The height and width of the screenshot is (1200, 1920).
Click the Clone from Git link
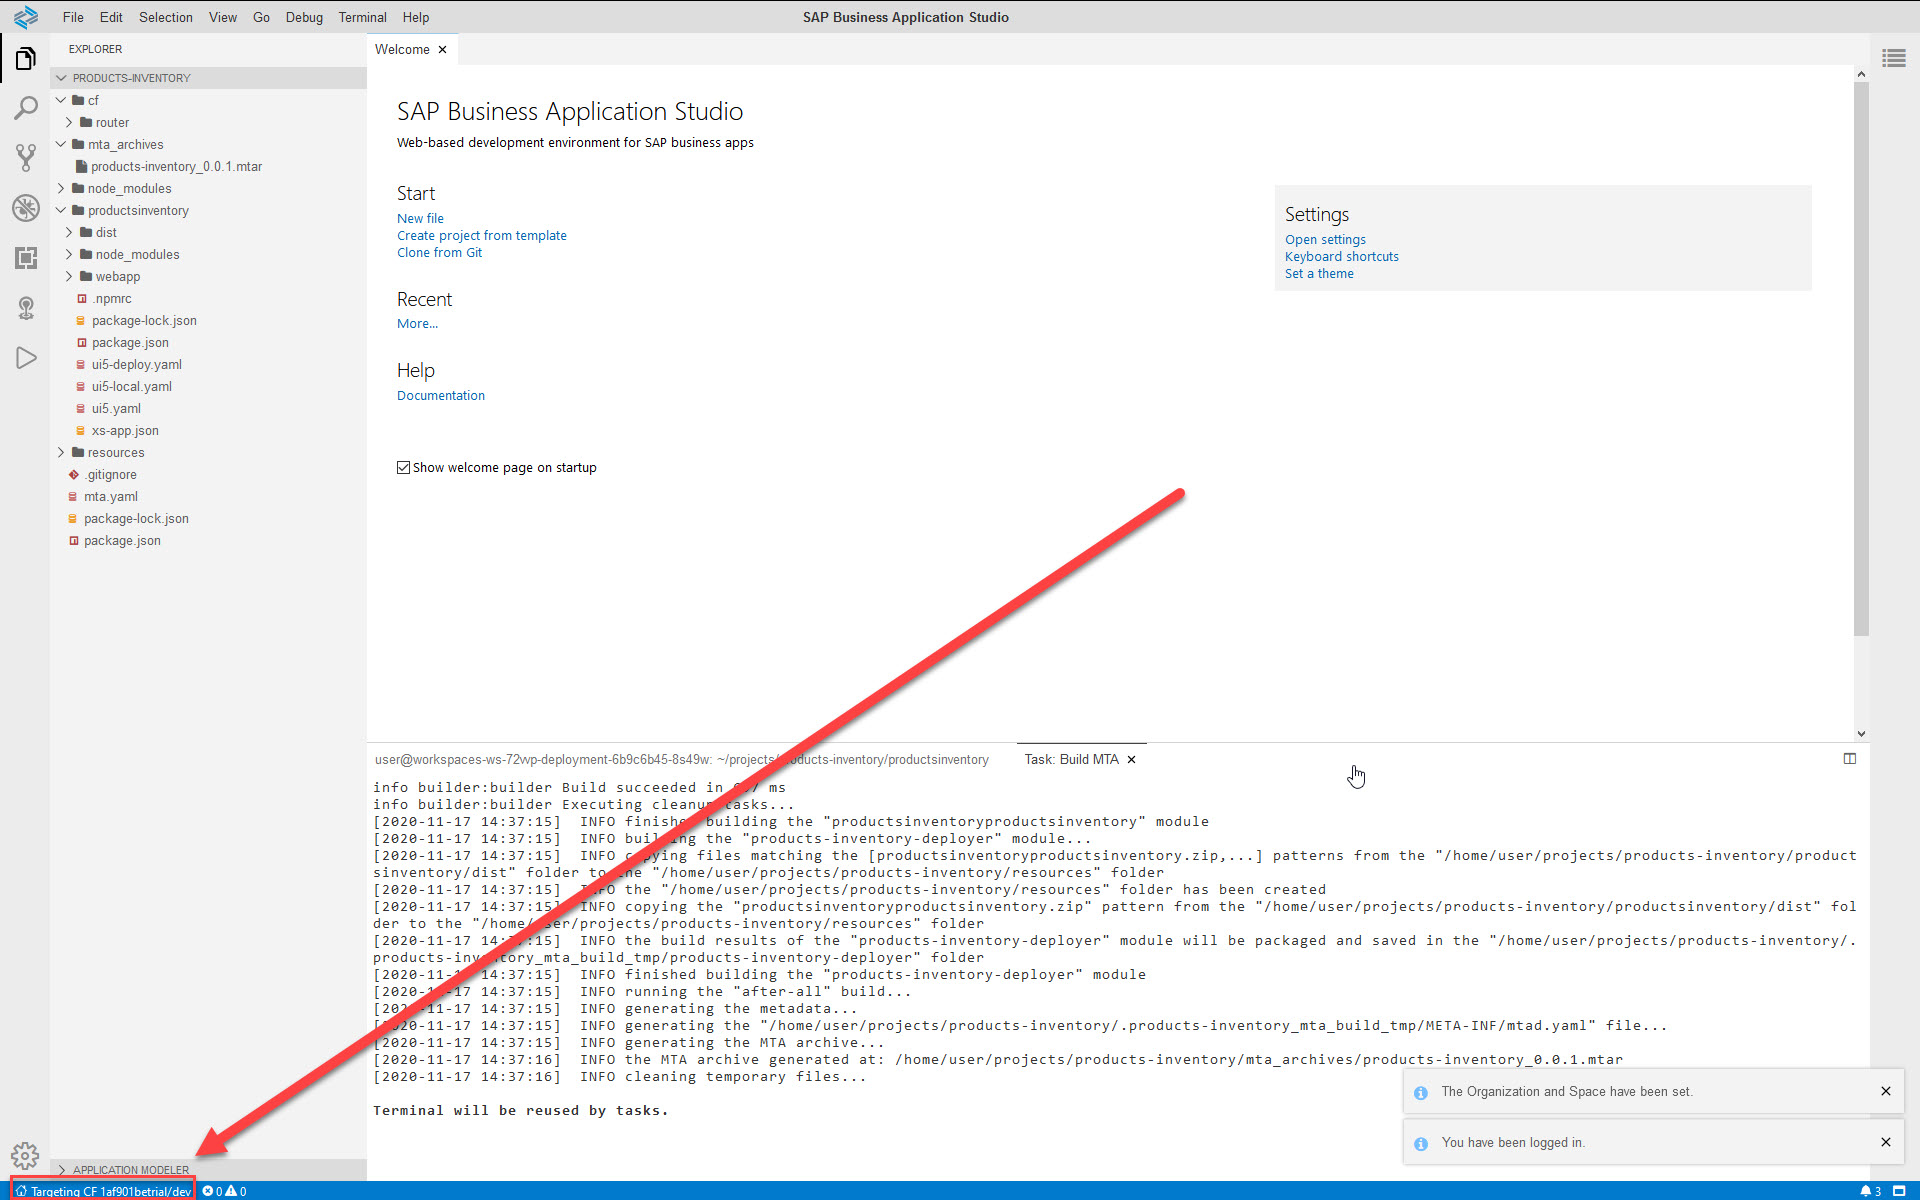point(439,253)
